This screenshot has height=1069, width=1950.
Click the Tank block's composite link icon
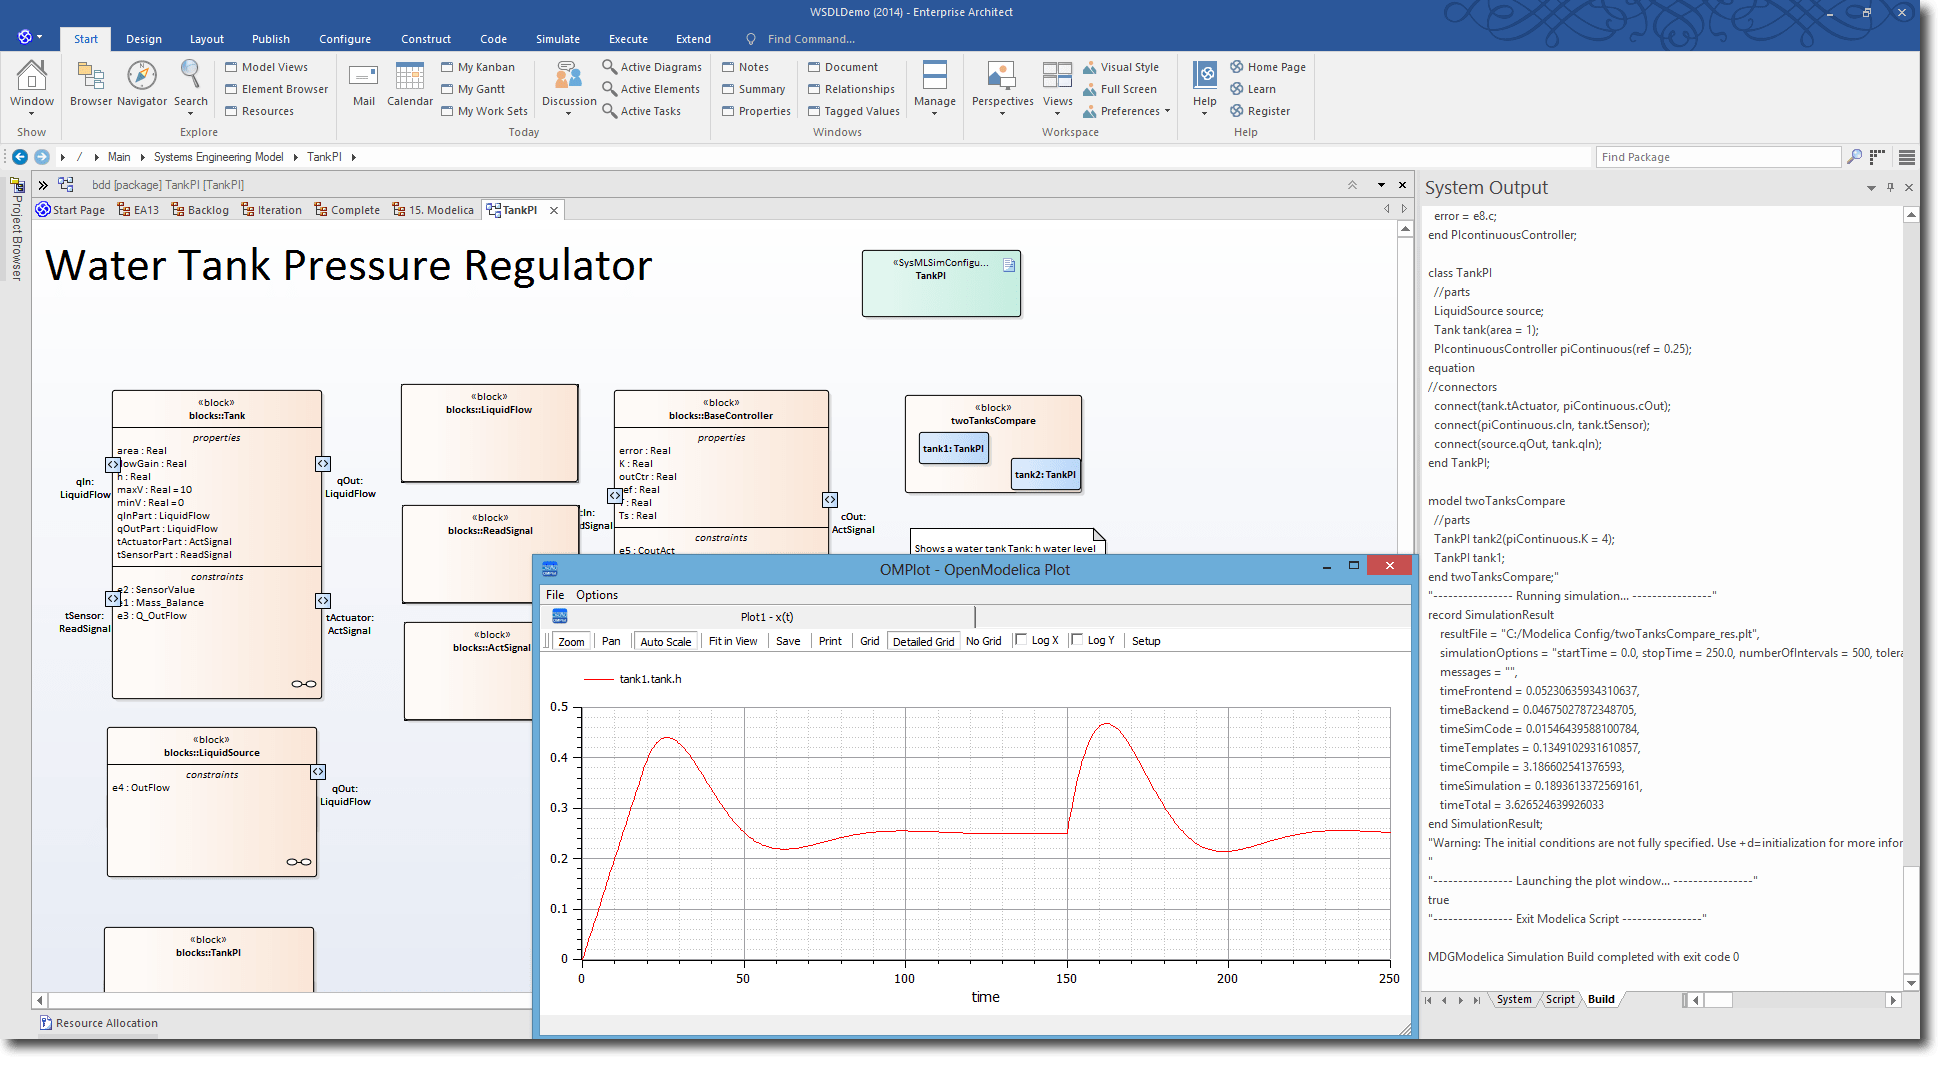click(x=304, y=684)
